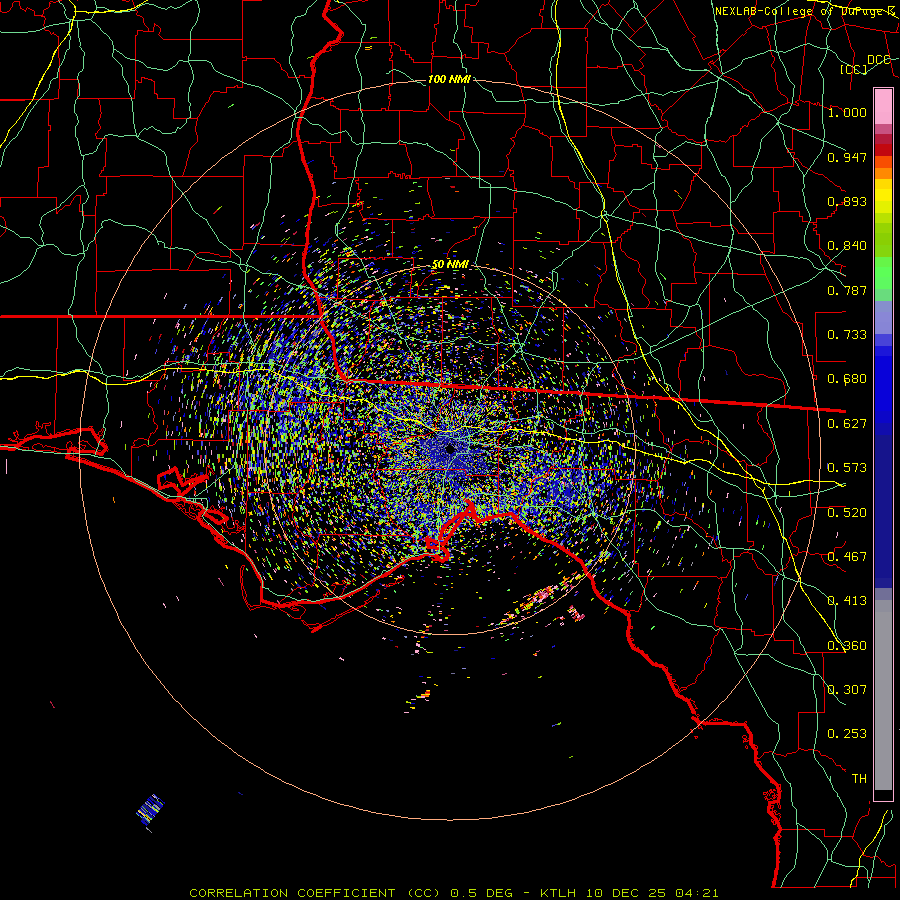Click the TH threshold label on legend

859,779
